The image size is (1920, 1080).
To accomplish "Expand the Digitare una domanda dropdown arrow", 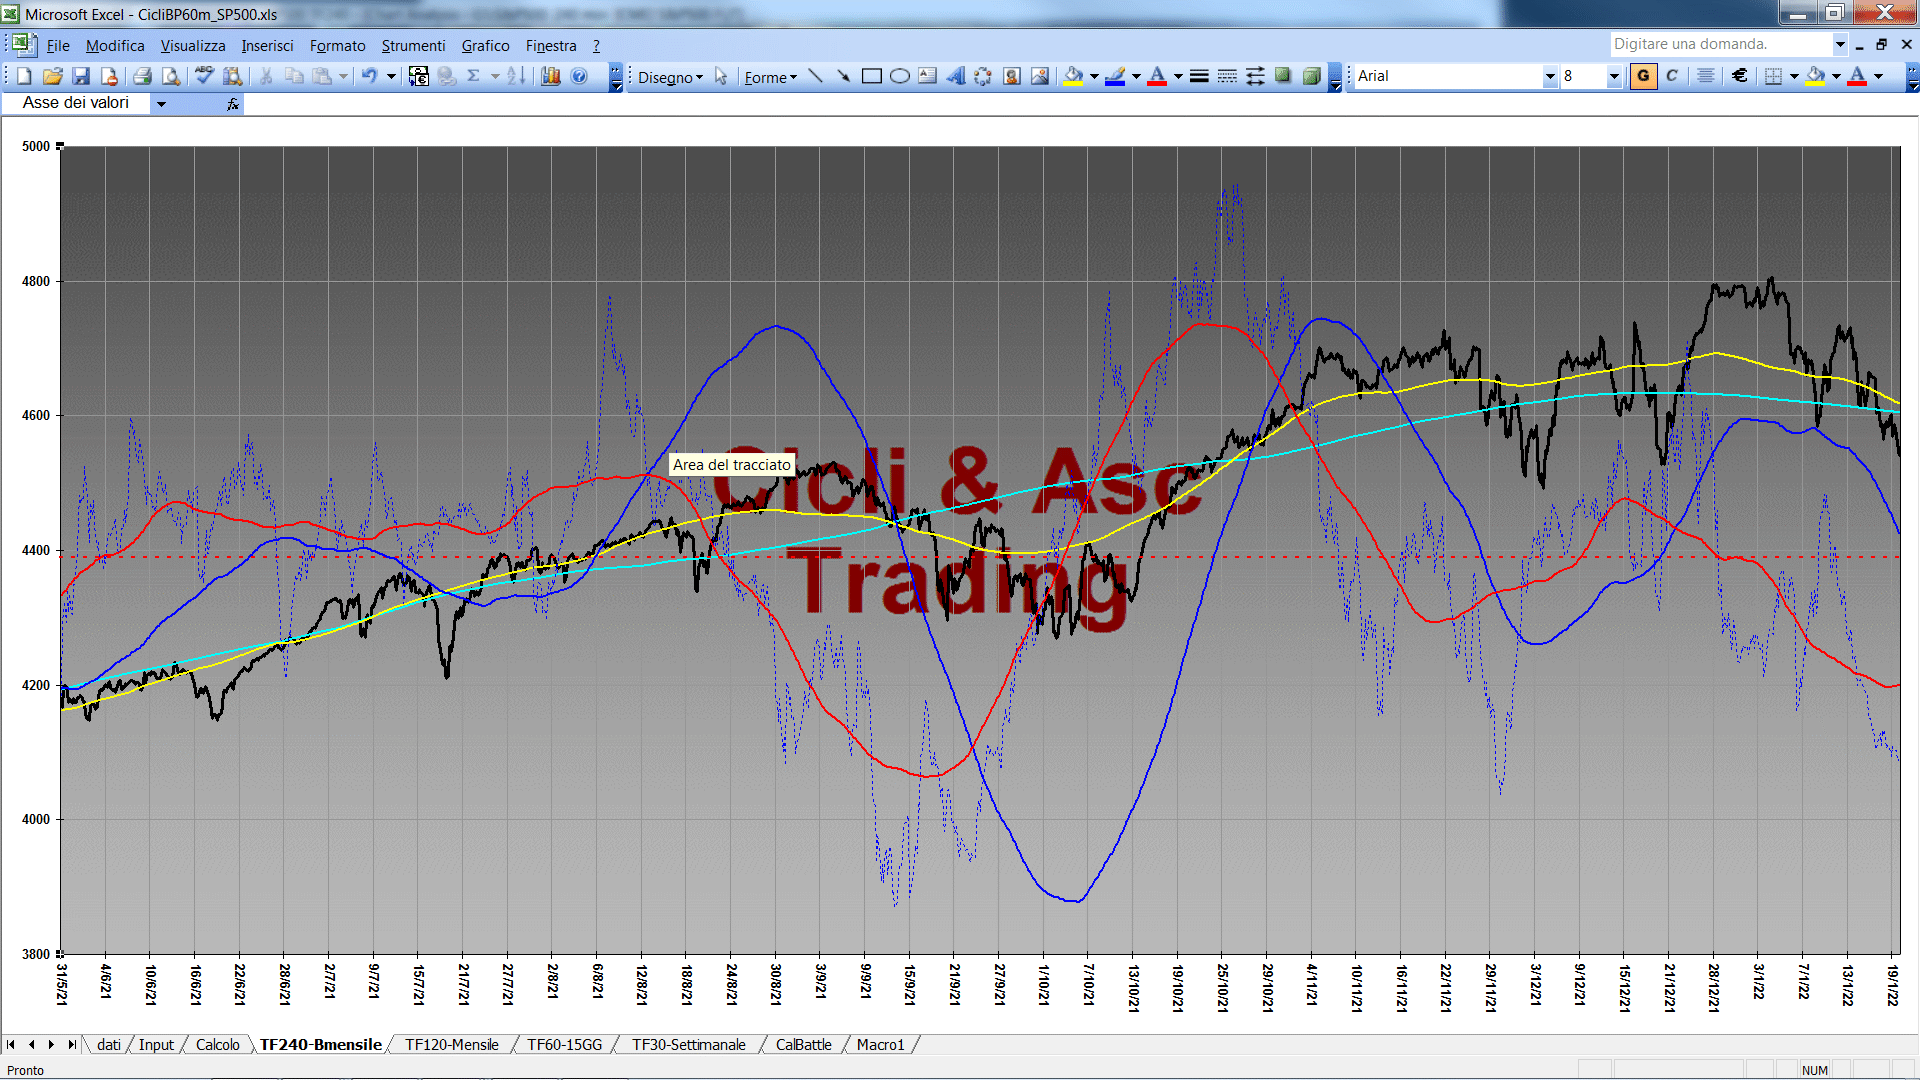I will click(x=1839, y=44).
